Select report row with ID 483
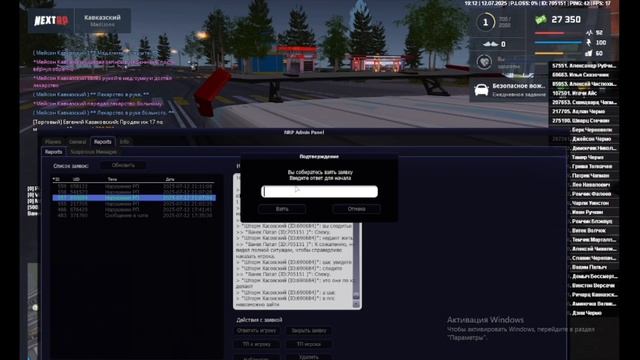This screenshot has width=640, height=360. point(134,215)
